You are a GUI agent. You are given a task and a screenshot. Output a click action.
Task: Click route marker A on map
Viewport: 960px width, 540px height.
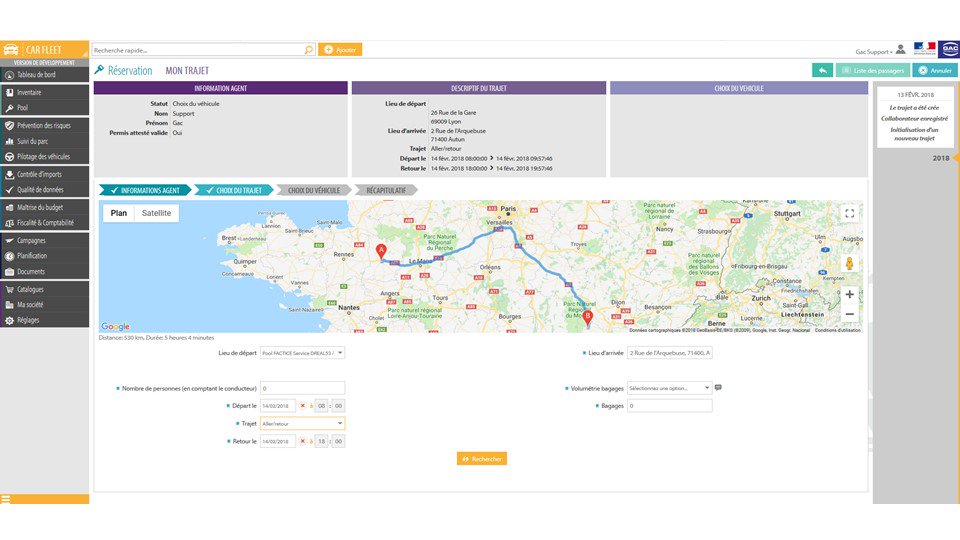(x=381, y=251)
